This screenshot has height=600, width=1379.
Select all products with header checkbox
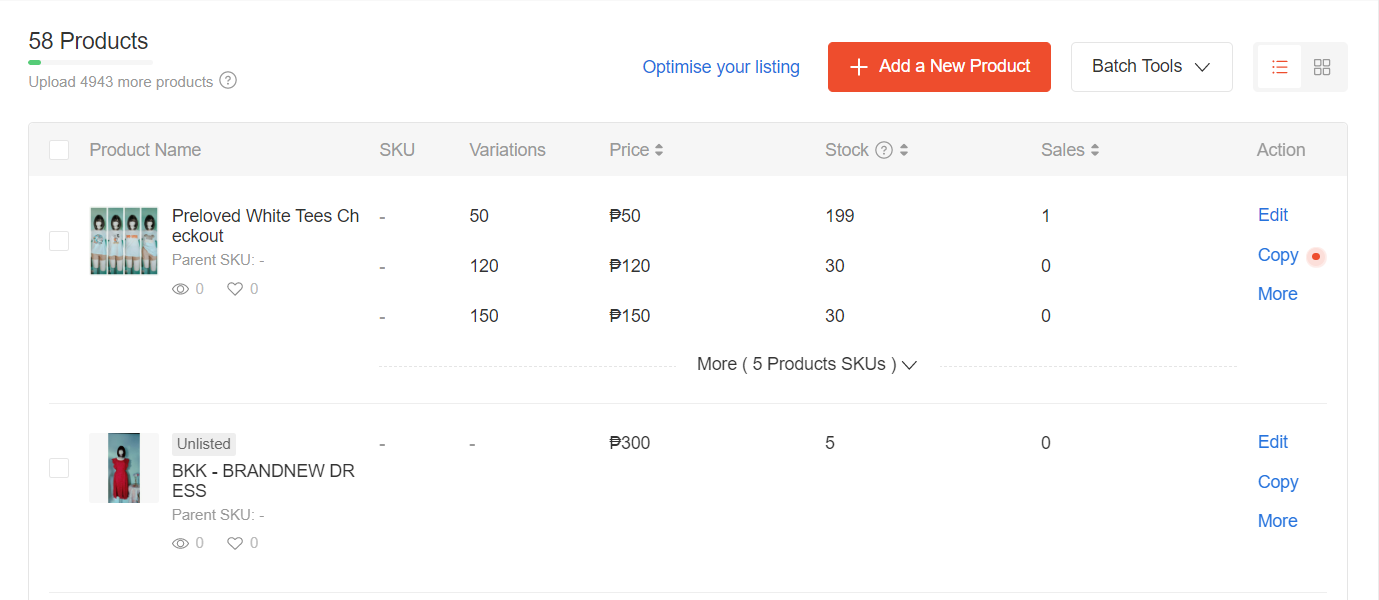59,150
